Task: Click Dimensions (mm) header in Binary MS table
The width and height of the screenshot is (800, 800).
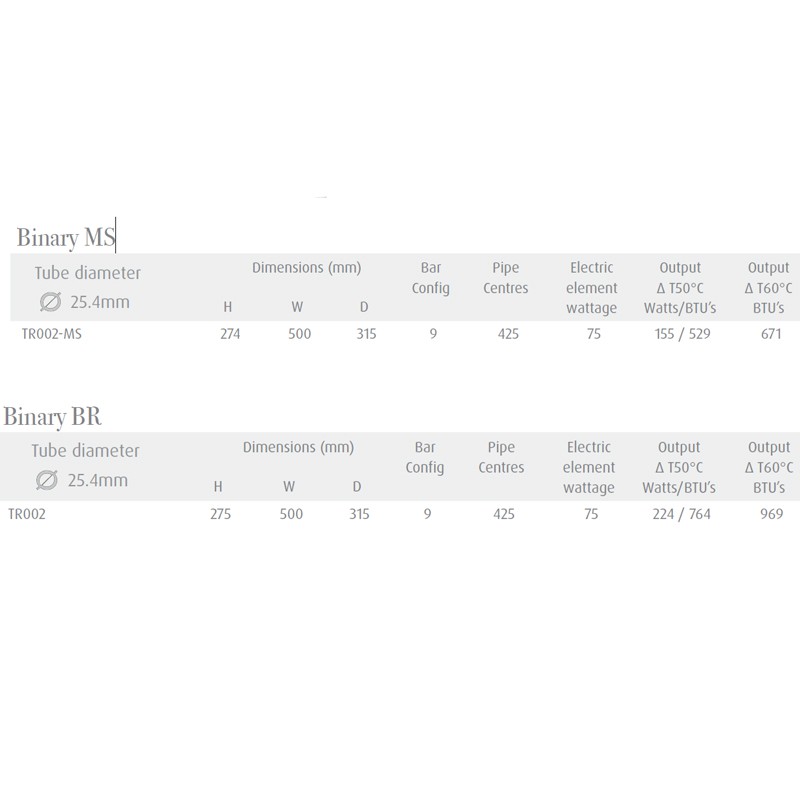Action: click(307, 268)
